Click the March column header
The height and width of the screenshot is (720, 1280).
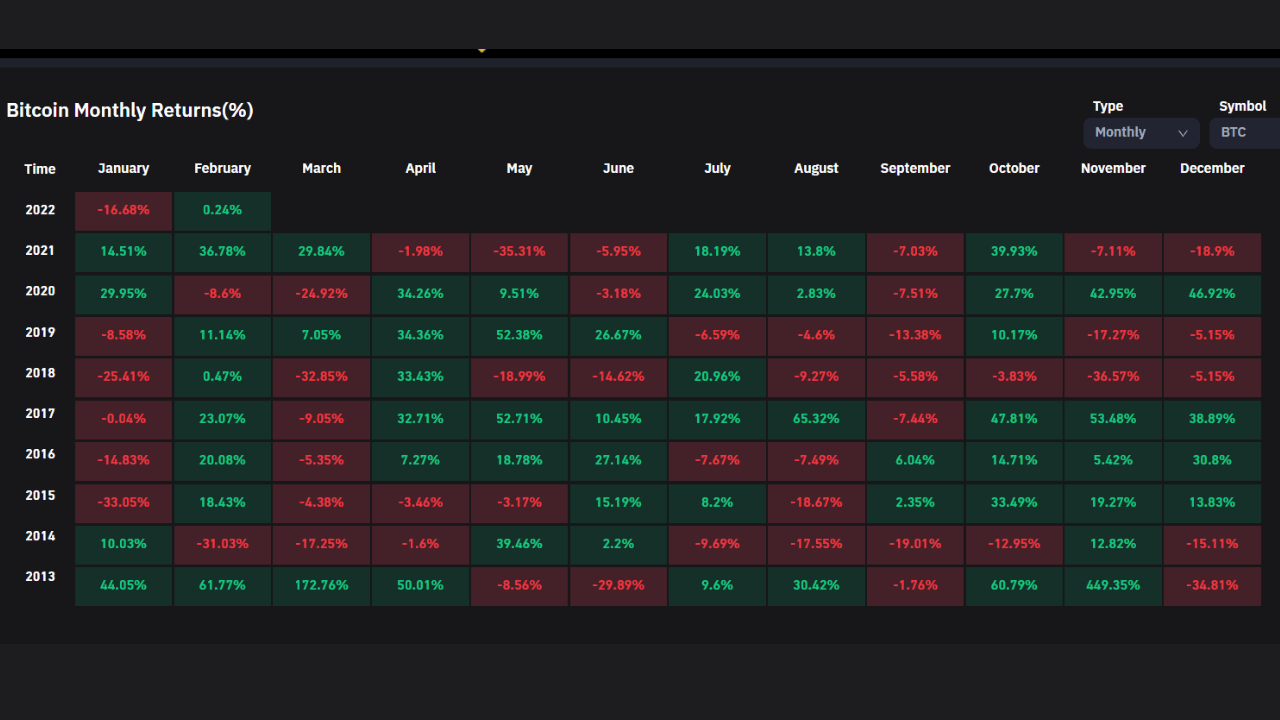pos(322,168)
